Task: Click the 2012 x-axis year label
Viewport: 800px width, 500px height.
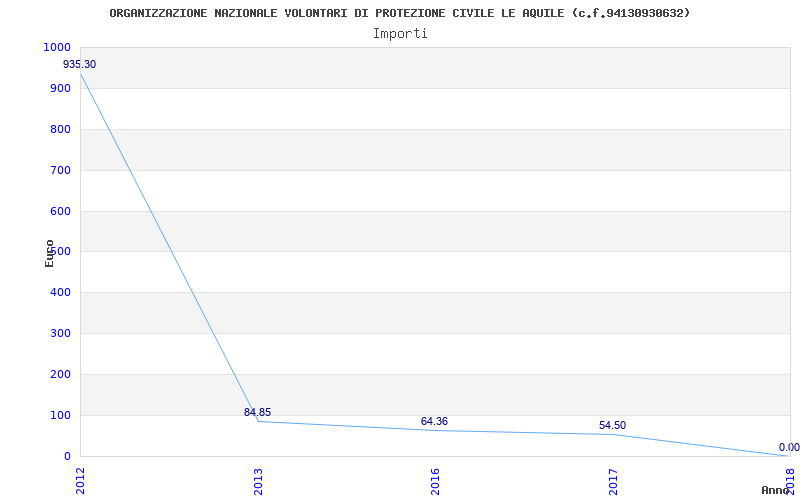Action: 81,479
